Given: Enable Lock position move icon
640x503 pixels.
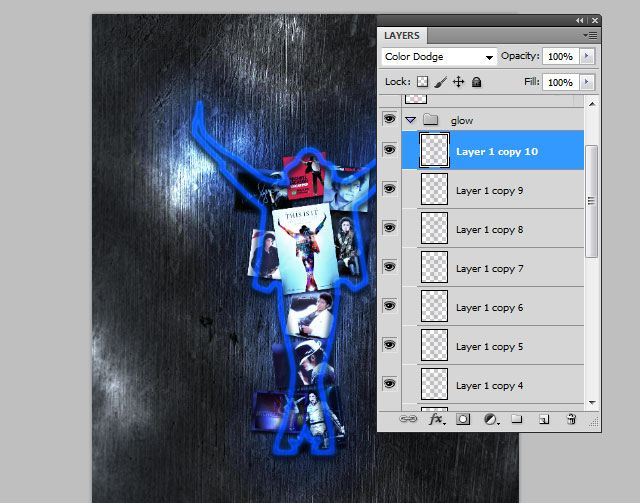Looking at the screenshot, I should [x=458, y=82].
